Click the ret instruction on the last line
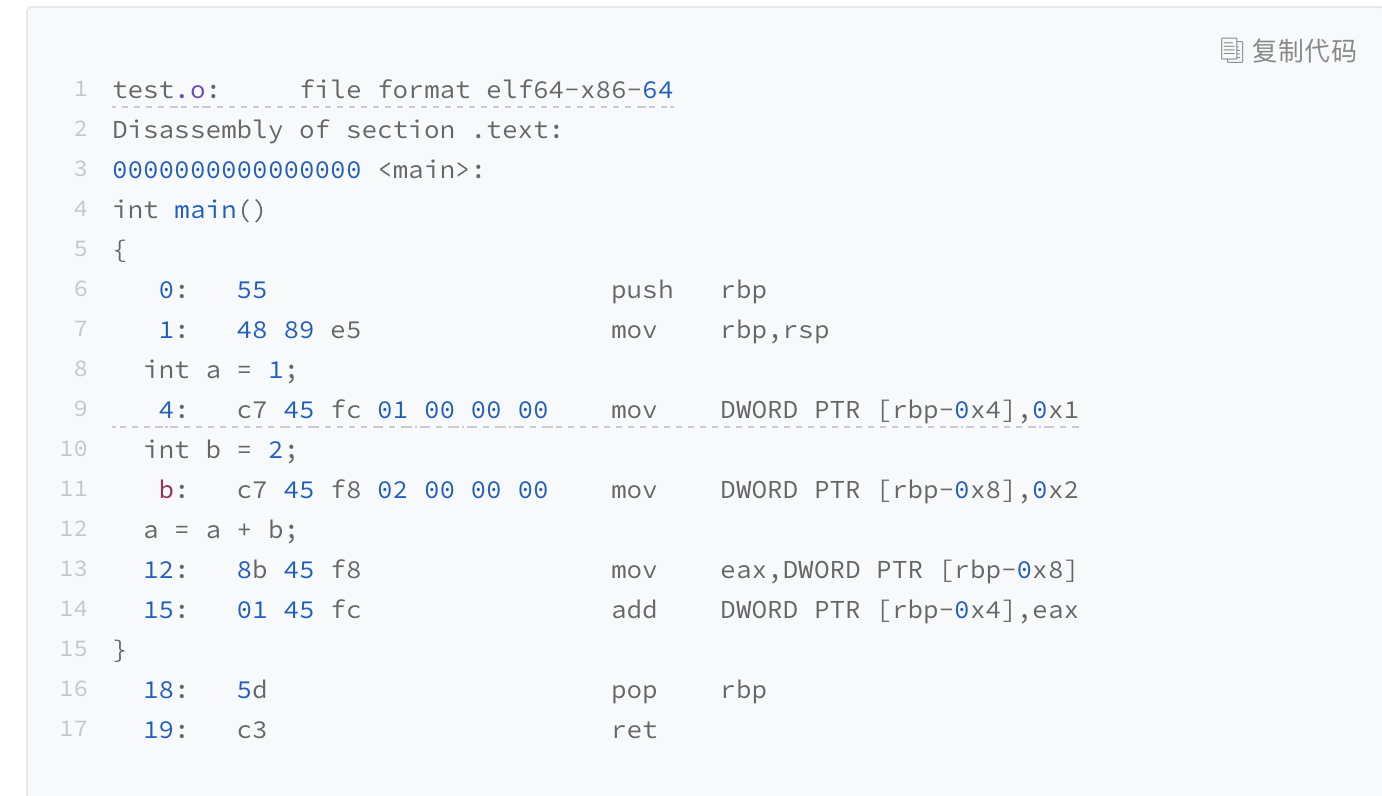 [634, 730]
